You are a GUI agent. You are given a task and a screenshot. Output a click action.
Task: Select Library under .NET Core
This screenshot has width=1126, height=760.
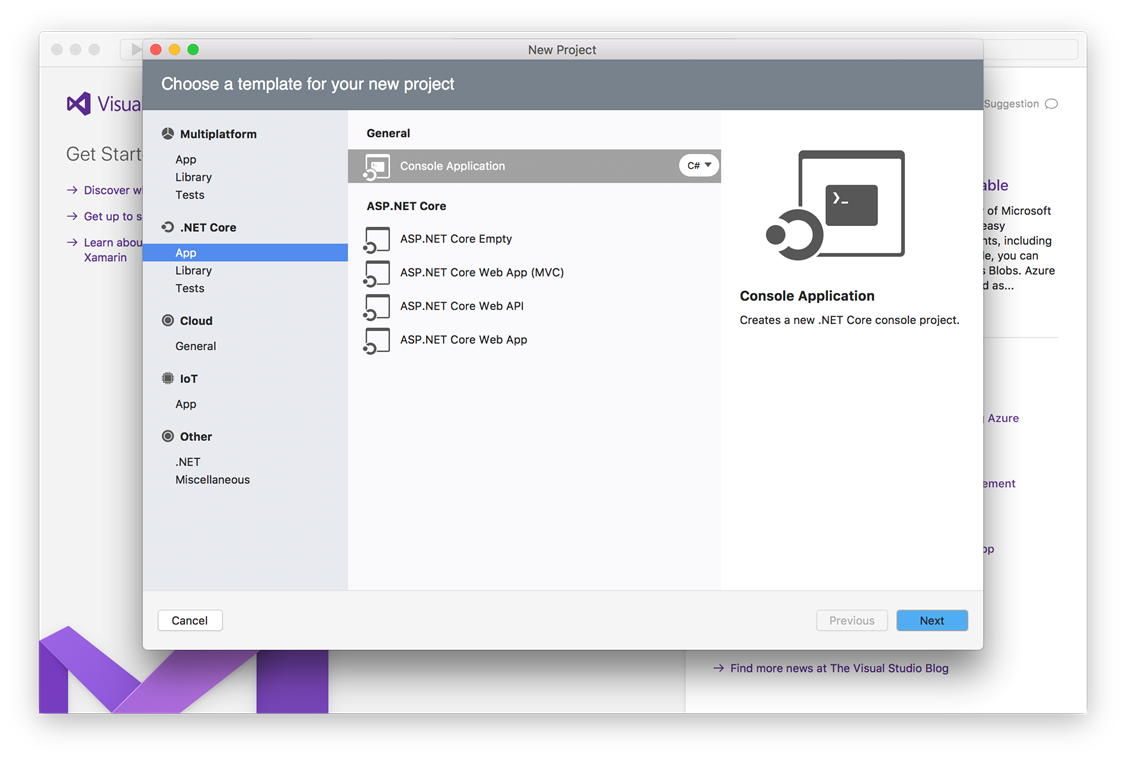[x=194, y=271]
